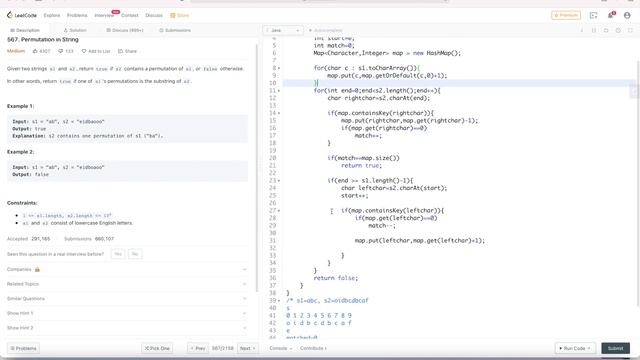Click line number 36 in gutter
The height and width of the screenshot is (360, 640).
coord(273,278)
